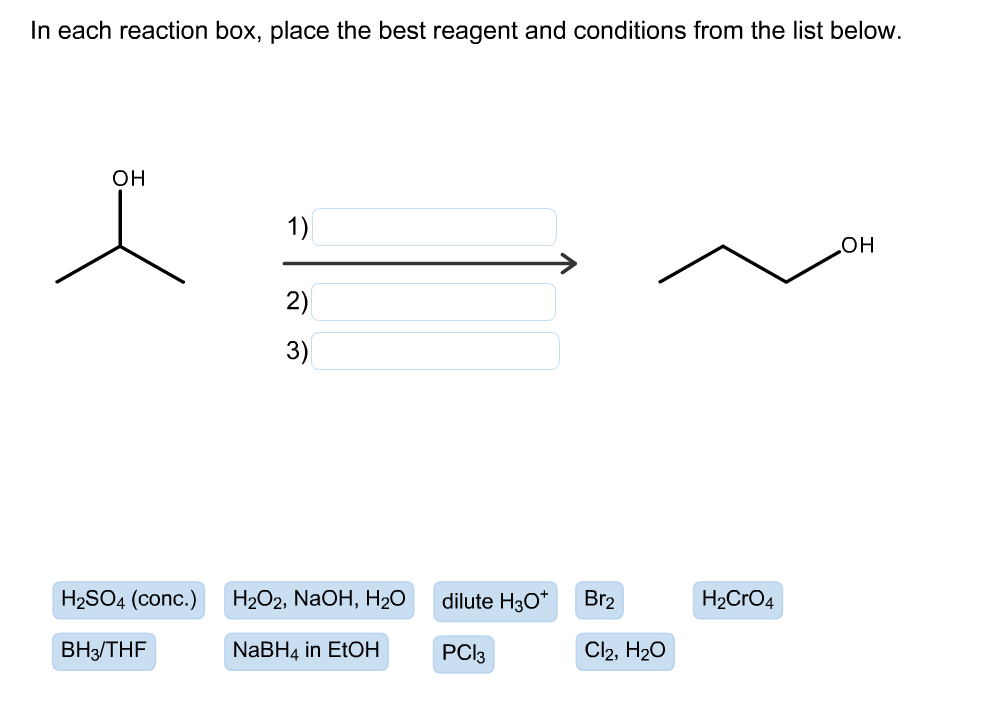Image resolution: width=1006 pixels, height=728 pixels.
Task: Click the question instruction text
Action: [x=466, y=30]
